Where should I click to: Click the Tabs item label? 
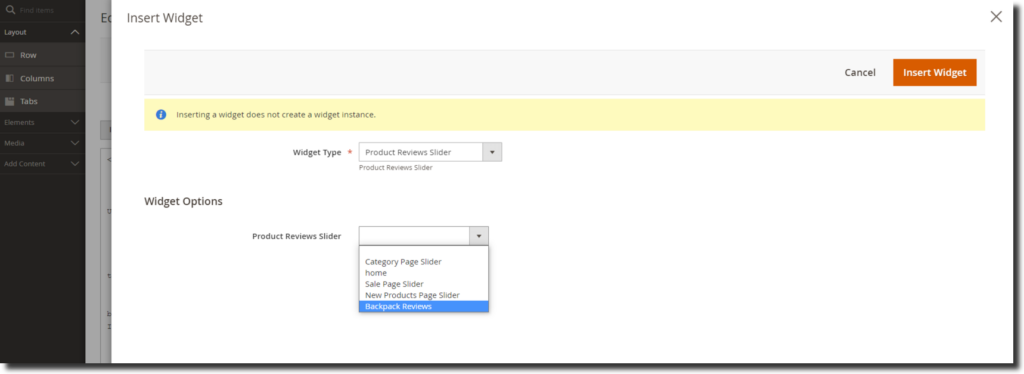[x=29, y=101]
